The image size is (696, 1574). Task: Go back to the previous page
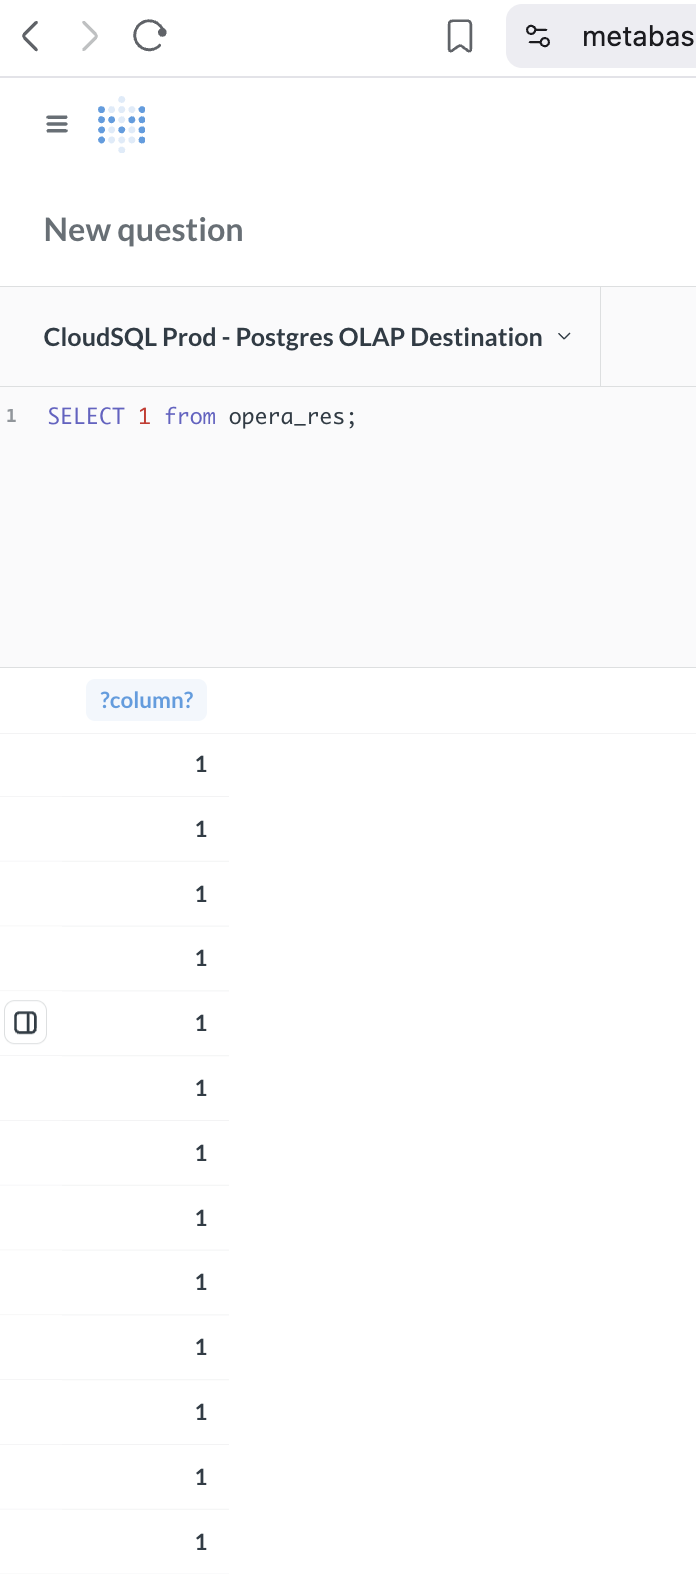pos(31,37)
